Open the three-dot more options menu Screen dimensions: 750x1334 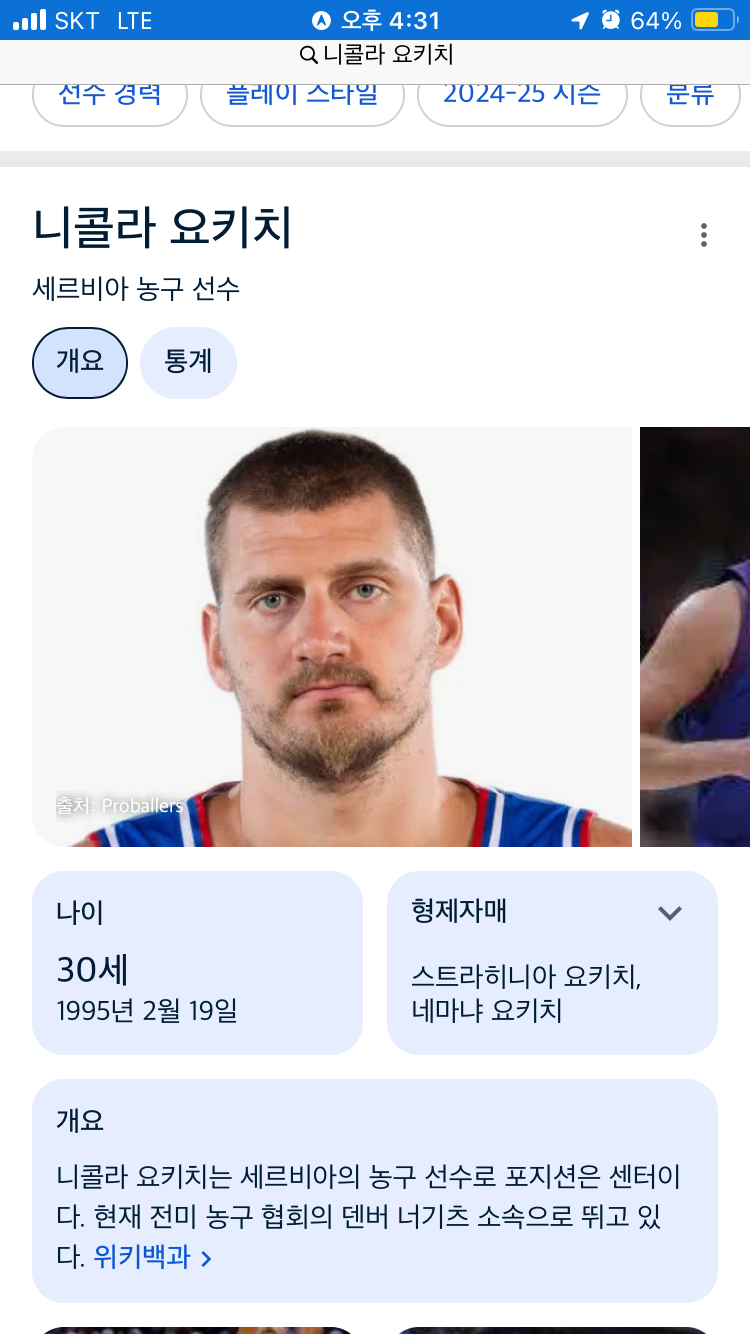[x=704, y=235]
